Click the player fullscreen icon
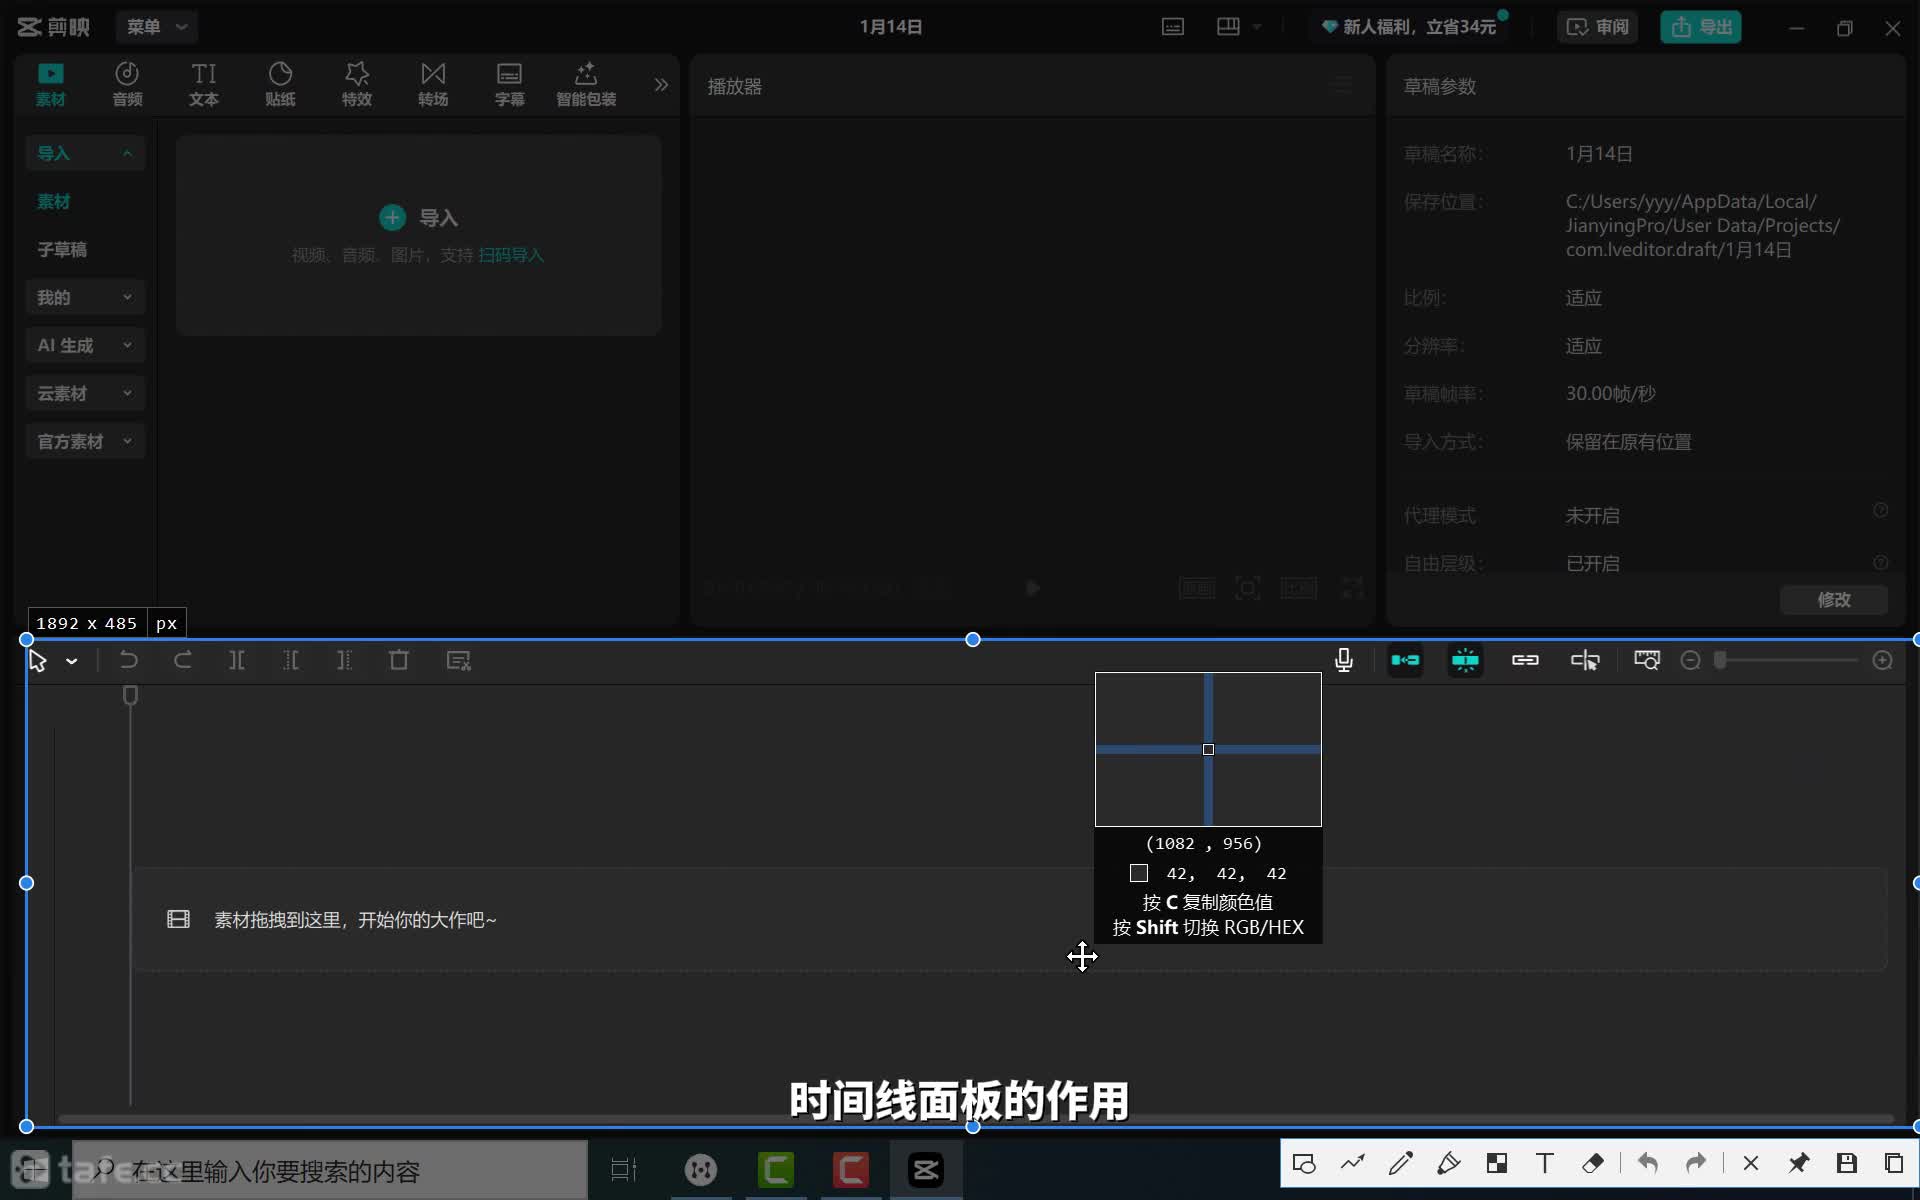Viewport: 1920px width, 1200px height. 1352,588
